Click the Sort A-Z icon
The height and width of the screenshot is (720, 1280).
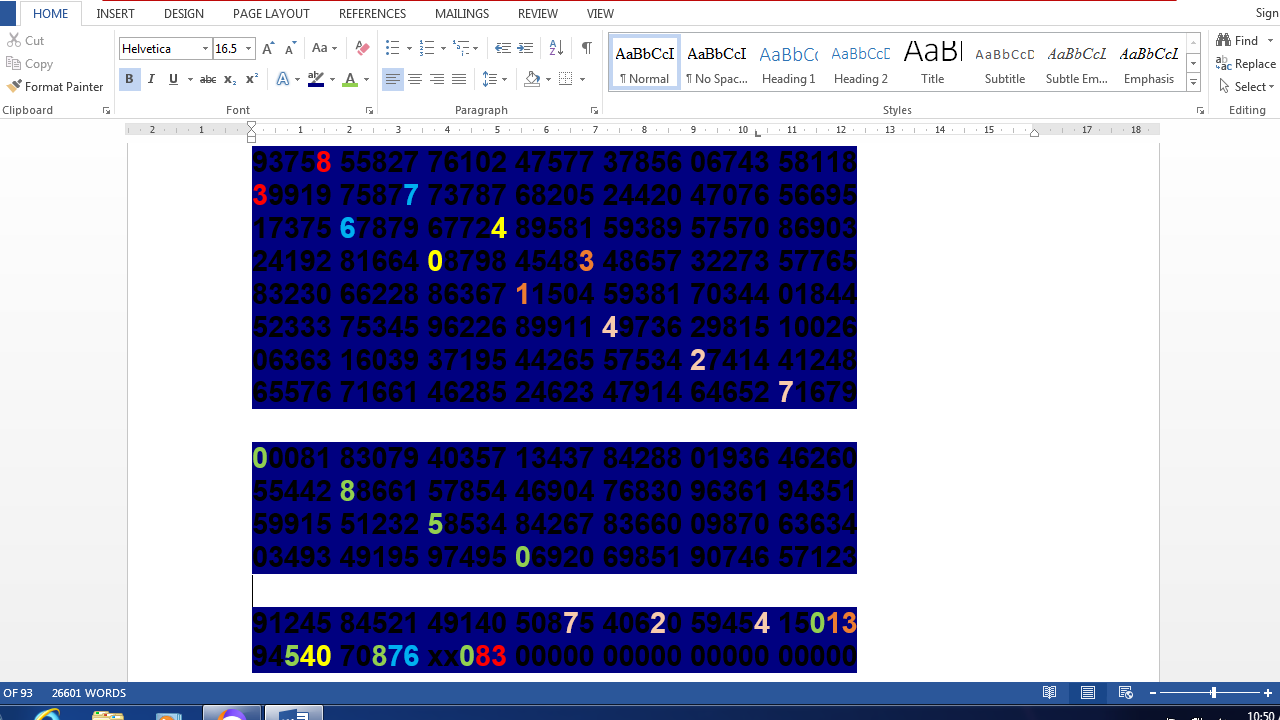point(556,48)
